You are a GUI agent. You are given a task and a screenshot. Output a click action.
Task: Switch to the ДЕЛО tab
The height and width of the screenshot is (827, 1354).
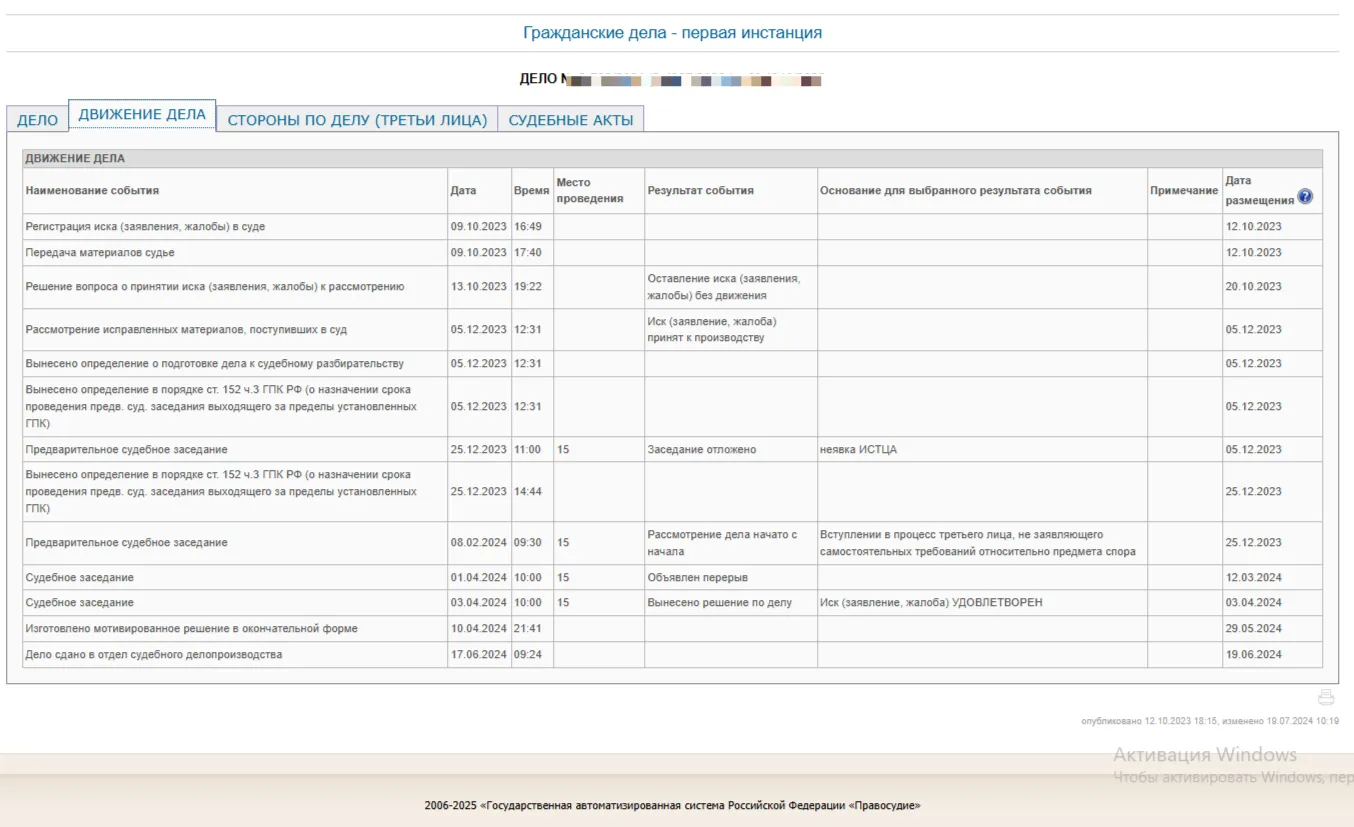pos(37,119)
